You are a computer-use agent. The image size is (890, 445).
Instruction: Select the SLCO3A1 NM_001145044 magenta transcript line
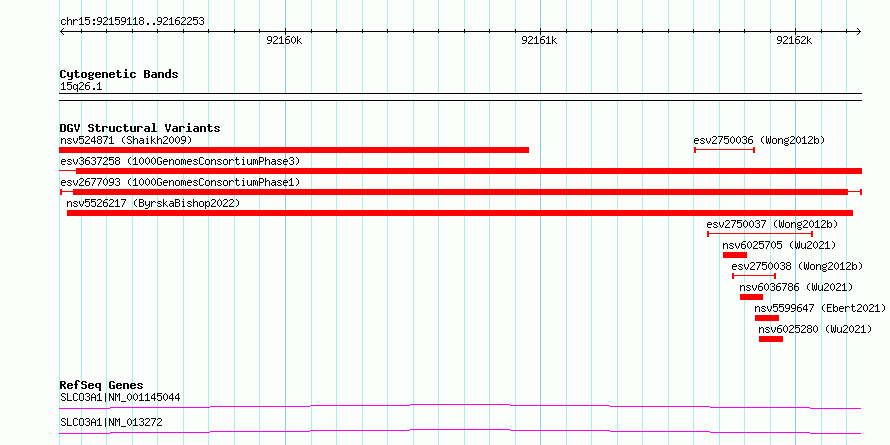pos(460,406)
